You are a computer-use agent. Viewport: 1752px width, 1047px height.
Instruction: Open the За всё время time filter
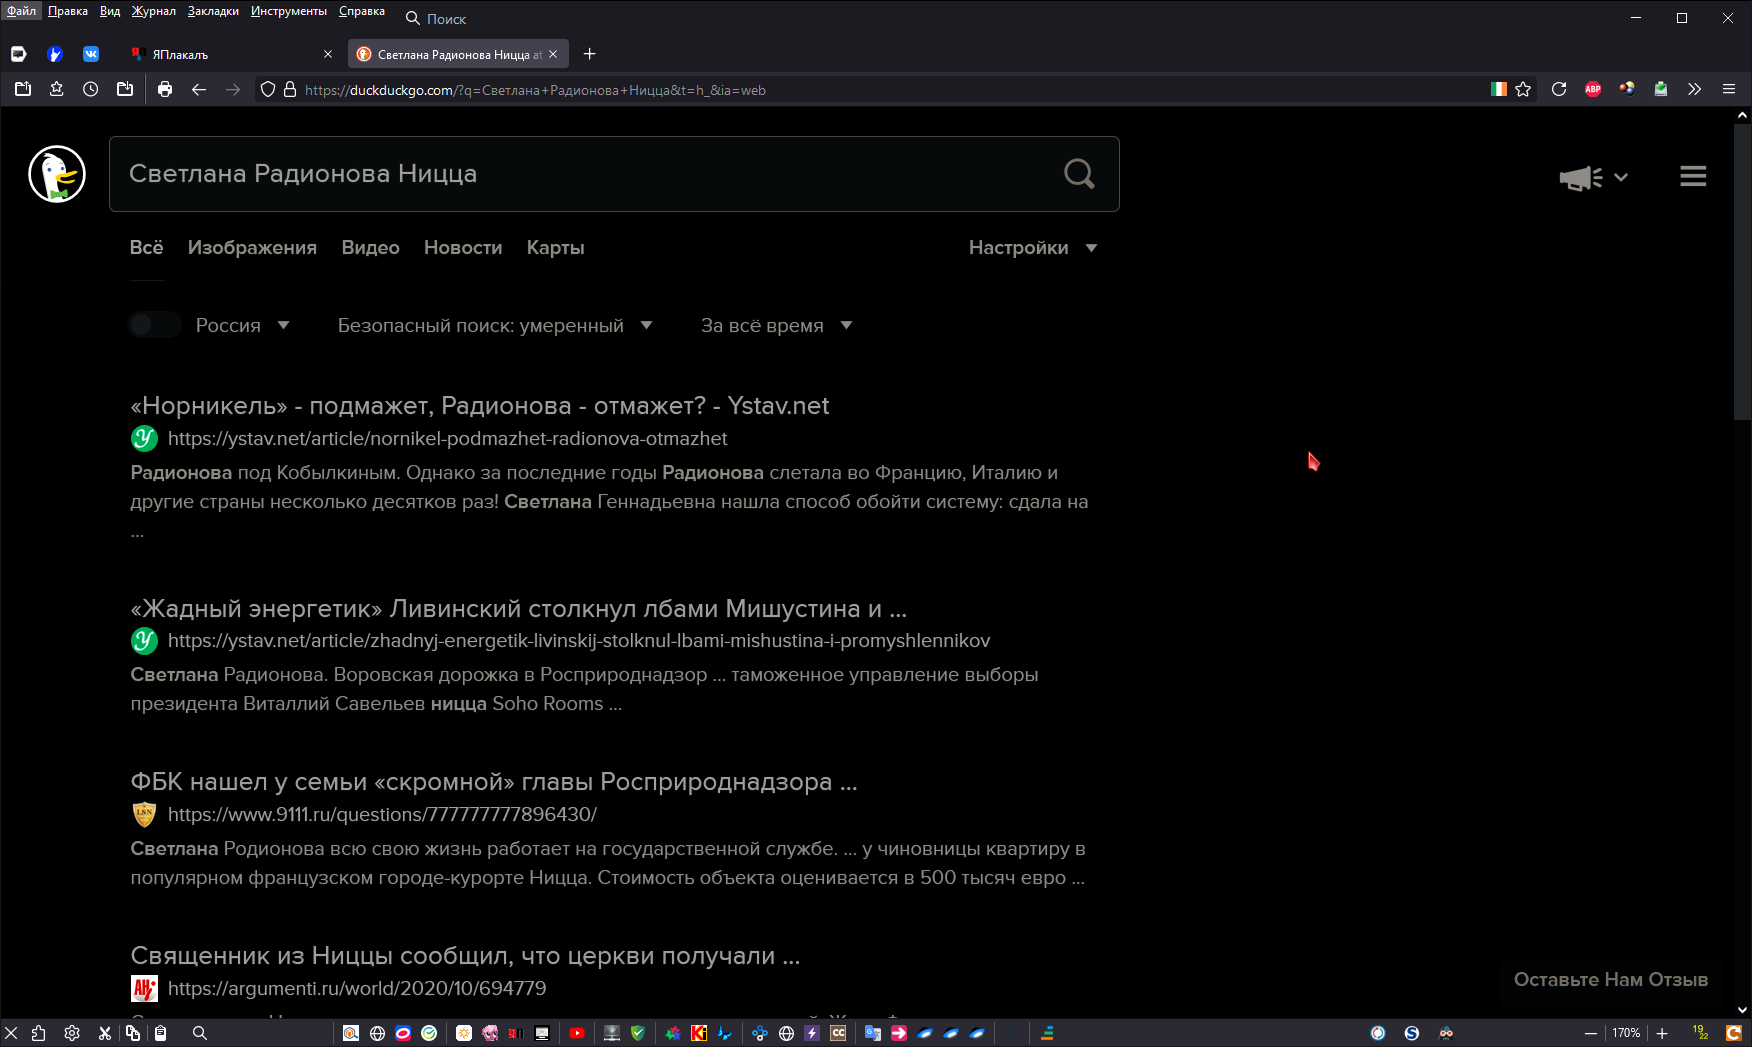(x=776, y=325)
